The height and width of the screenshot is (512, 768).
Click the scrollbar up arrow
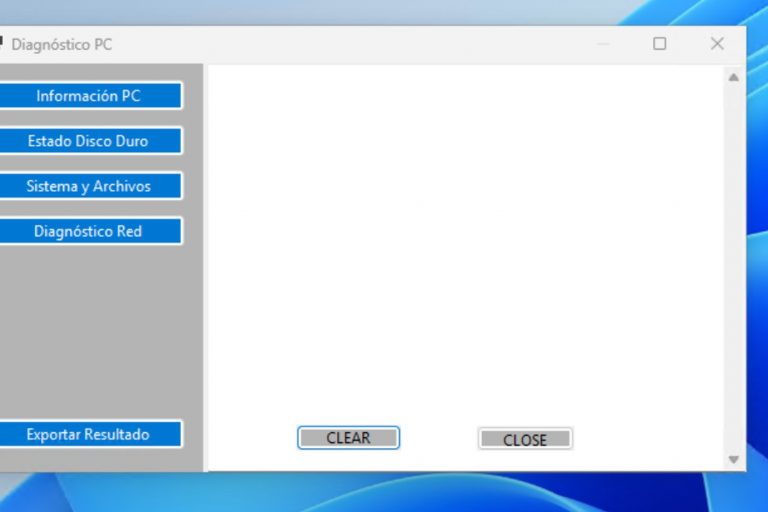click(733, 77)
